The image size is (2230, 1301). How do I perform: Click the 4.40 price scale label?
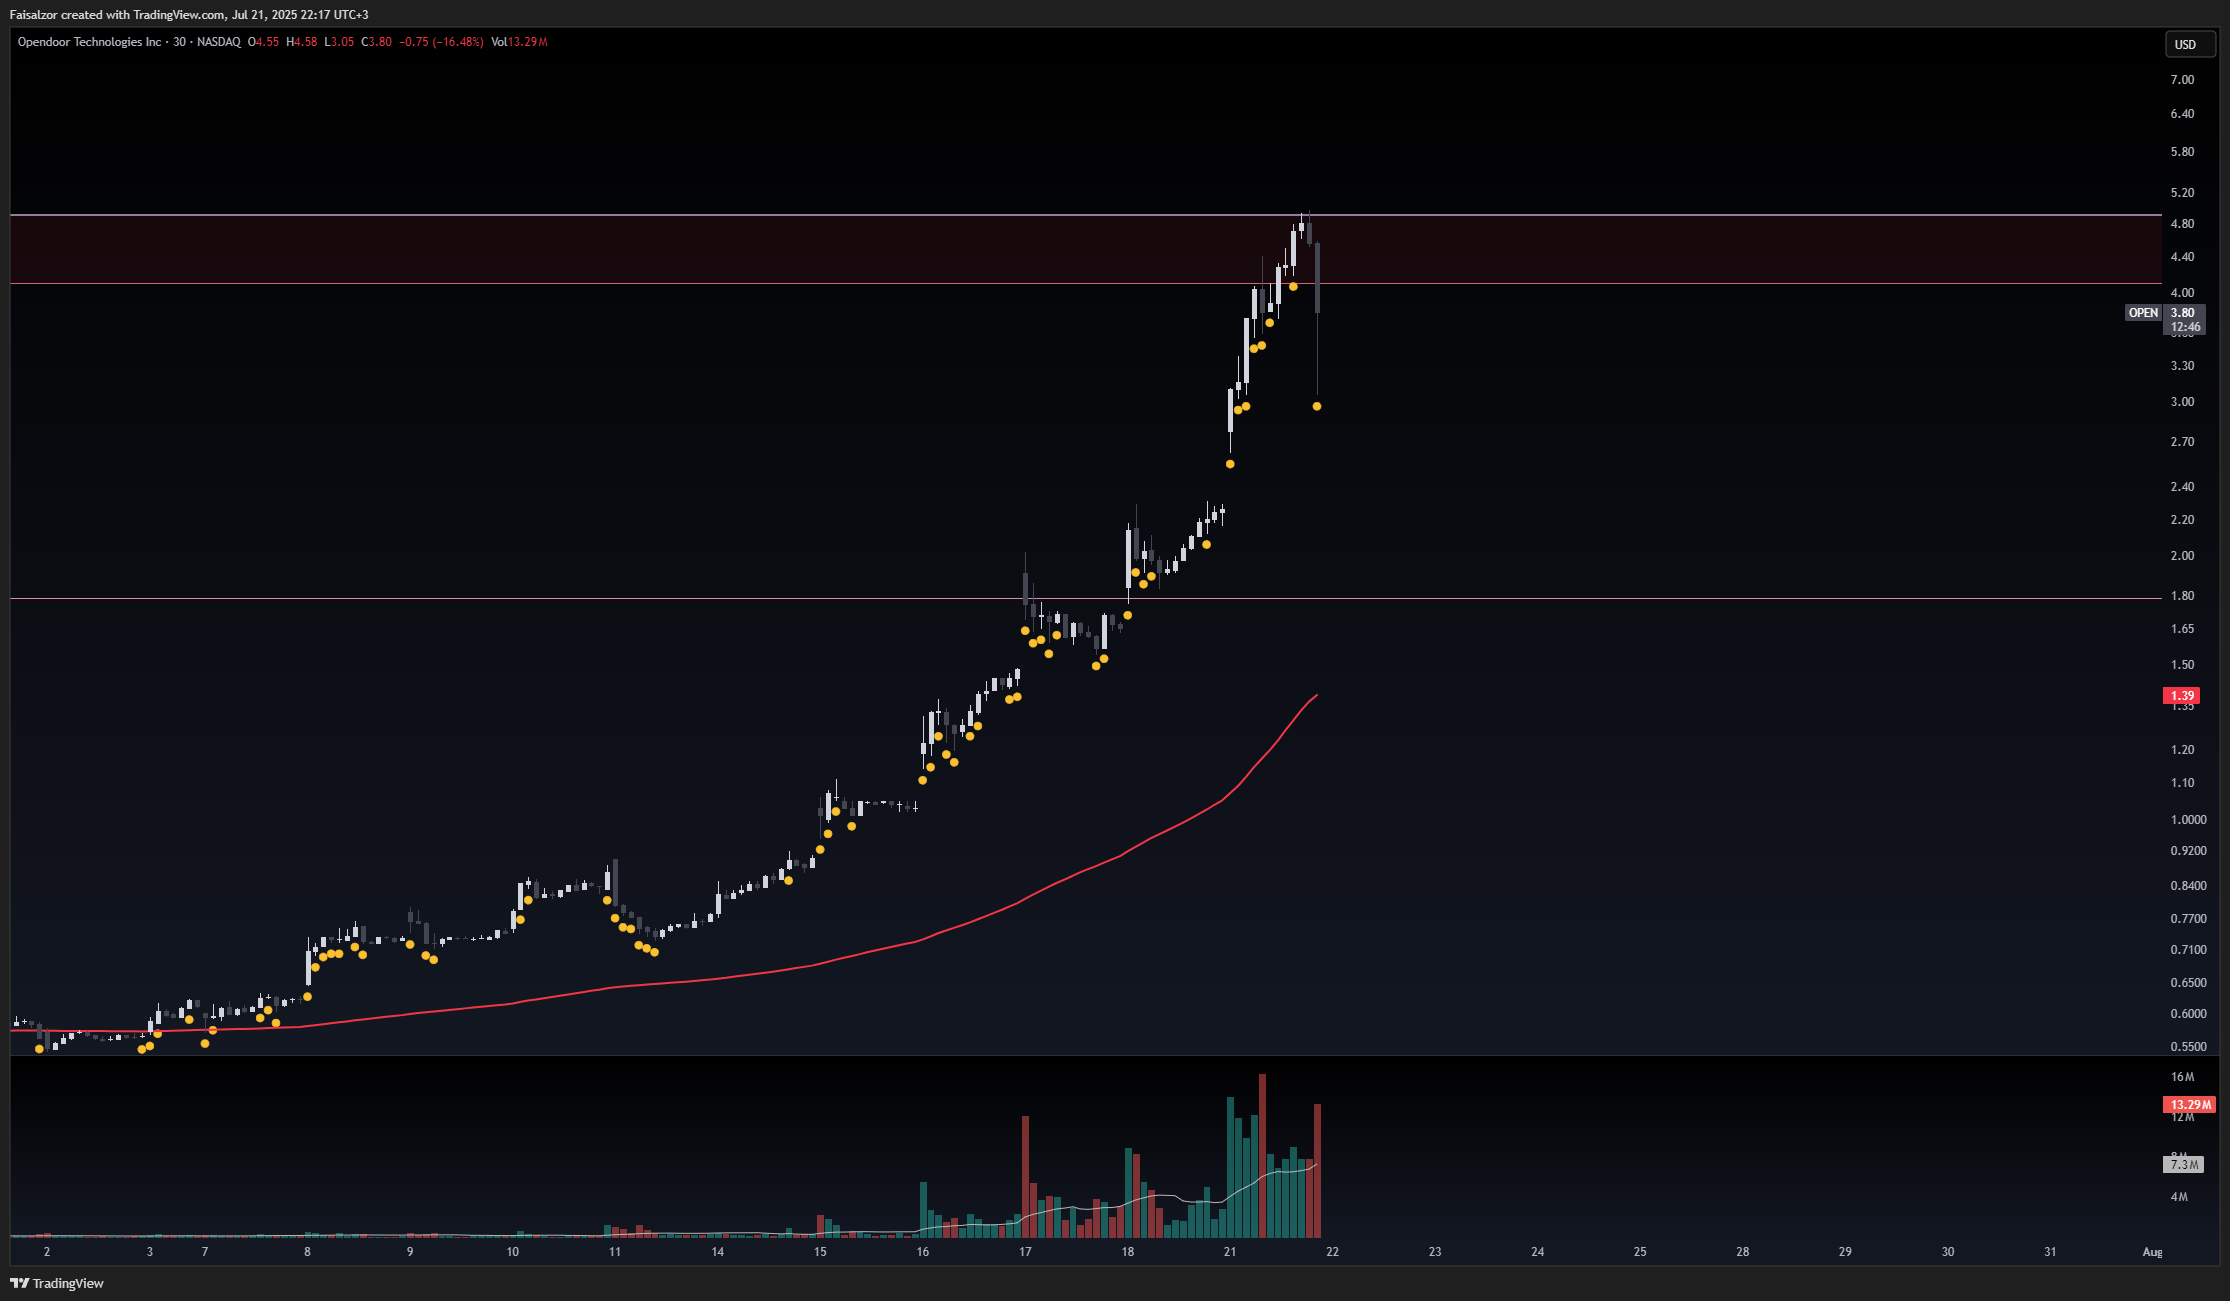click(x=2182, y=257)
